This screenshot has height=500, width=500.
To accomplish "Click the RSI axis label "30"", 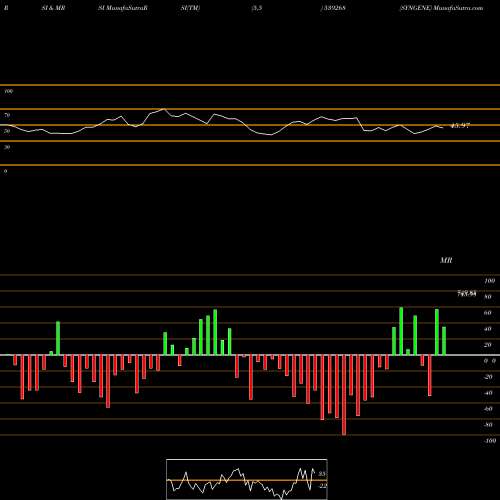I will 7,147.
